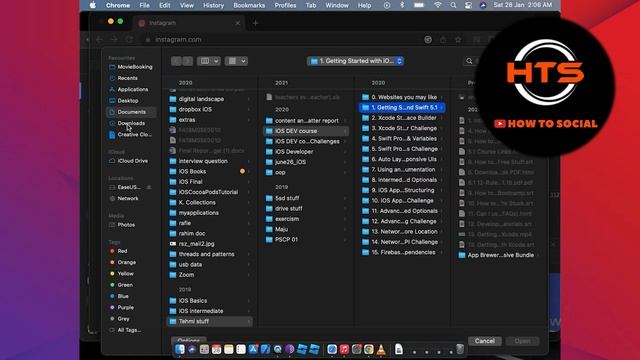The height and width of the screenshot is (360, 640).
Task: Select the Tehmi stuff folder
Action: [x=210, y=322]
